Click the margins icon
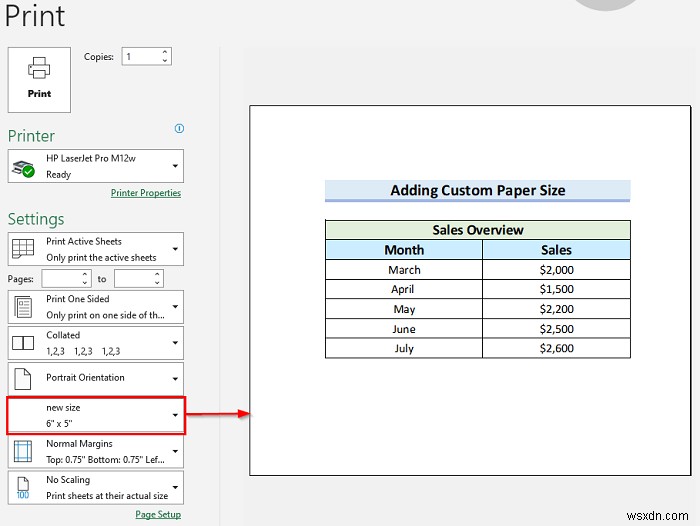Image resolution: width=700 pixels, height=526 pixels. (23, 451)
